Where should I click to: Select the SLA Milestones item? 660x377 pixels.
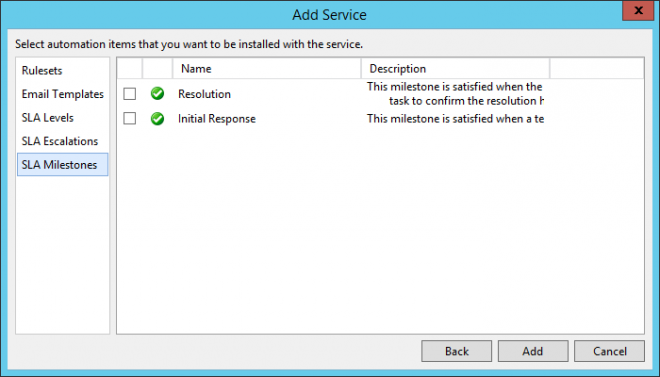click(62, 165)
